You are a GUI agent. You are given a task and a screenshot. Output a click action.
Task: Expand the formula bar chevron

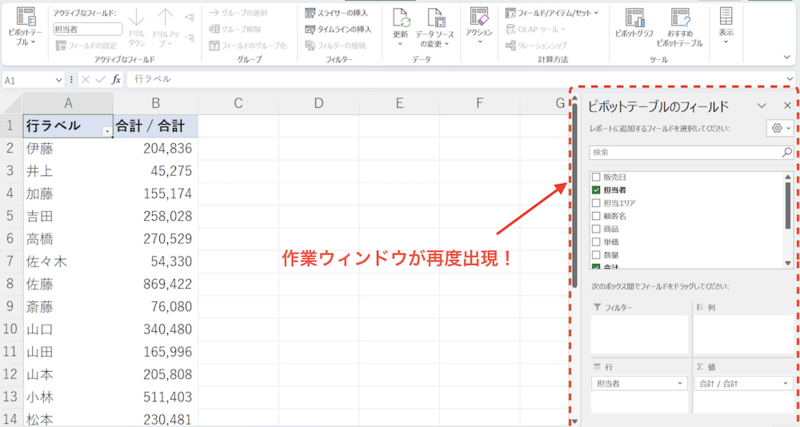point(790,79)
